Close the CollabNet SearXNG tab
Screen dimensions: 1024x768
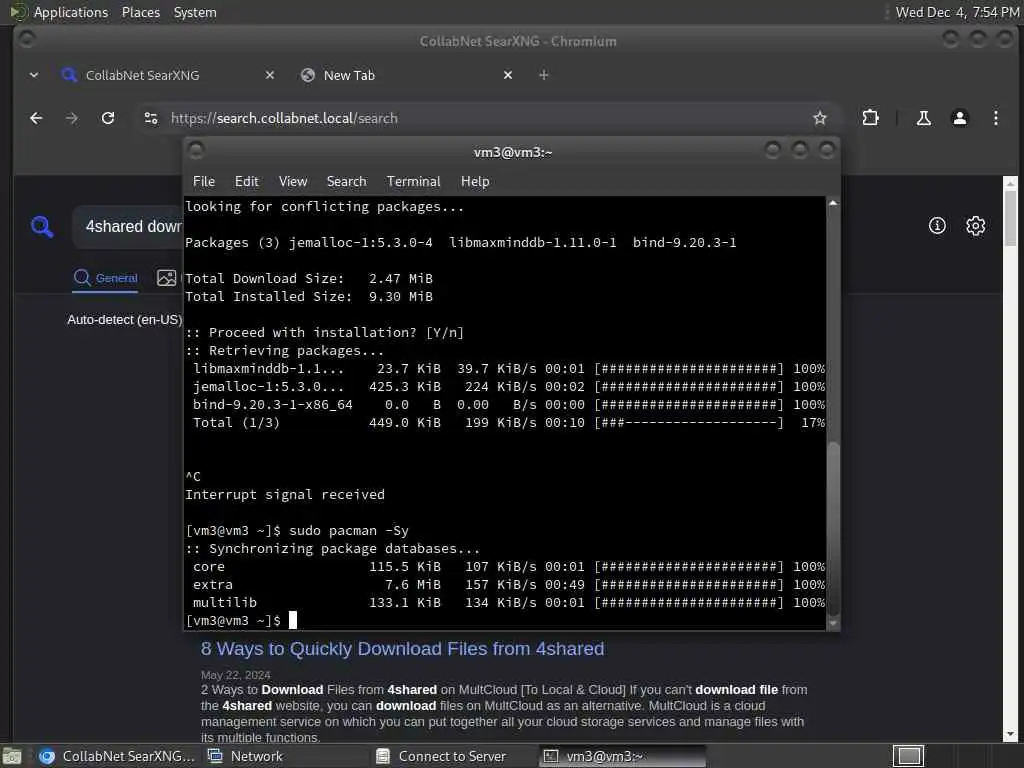[x=270, y=75]
